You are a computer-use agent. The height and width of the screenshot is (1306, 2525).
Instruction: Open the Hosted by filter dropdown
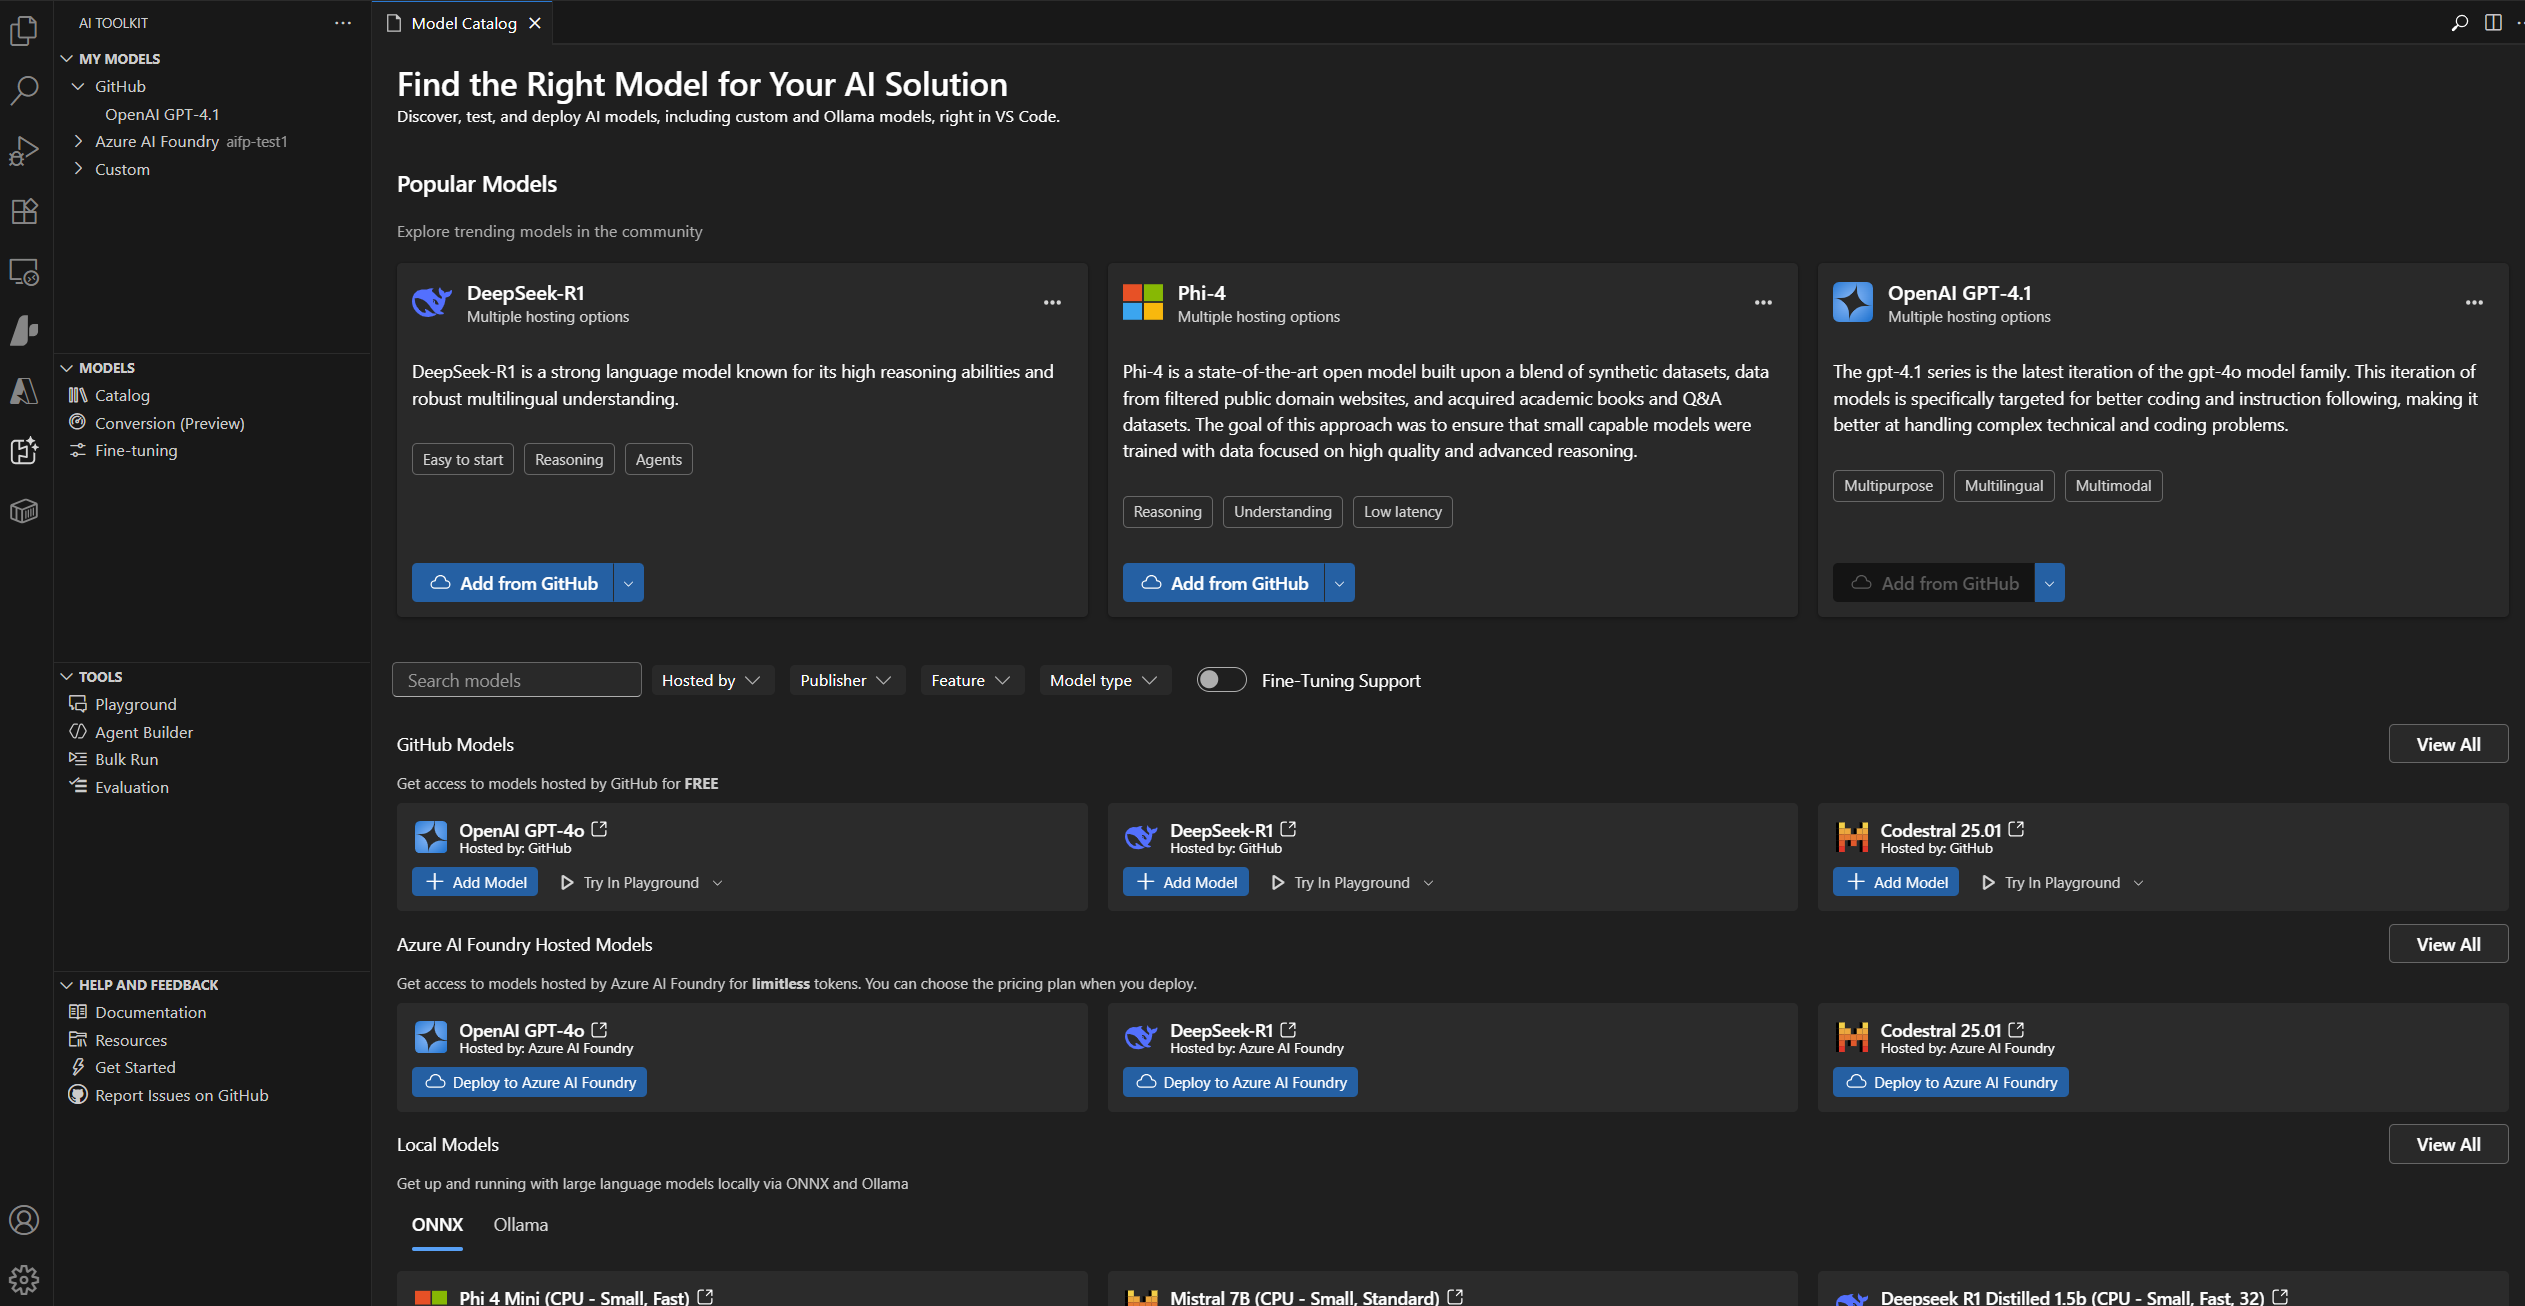coord(712,679)
